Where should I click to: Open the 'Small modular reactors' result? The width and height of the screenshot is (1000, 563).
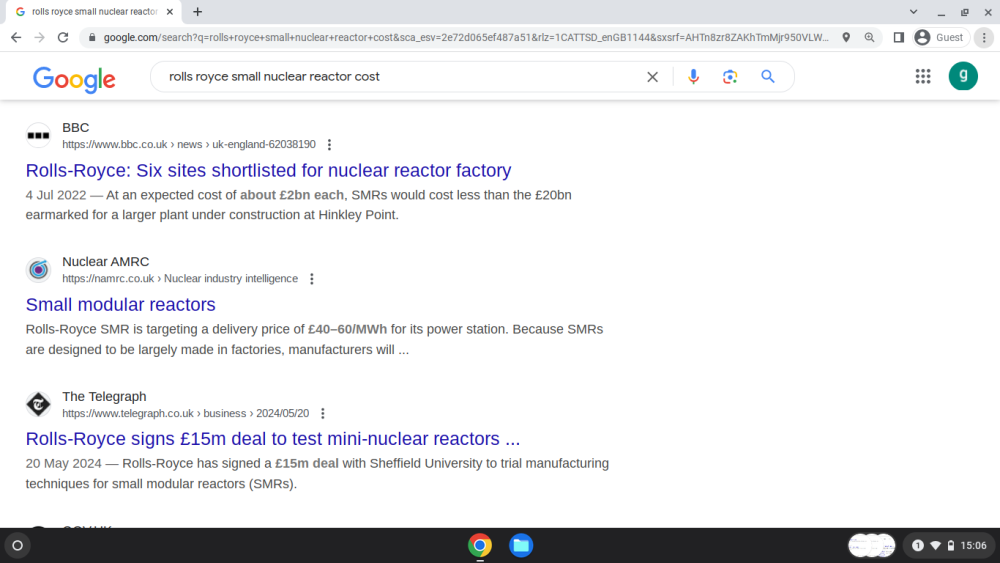point(121,304)
